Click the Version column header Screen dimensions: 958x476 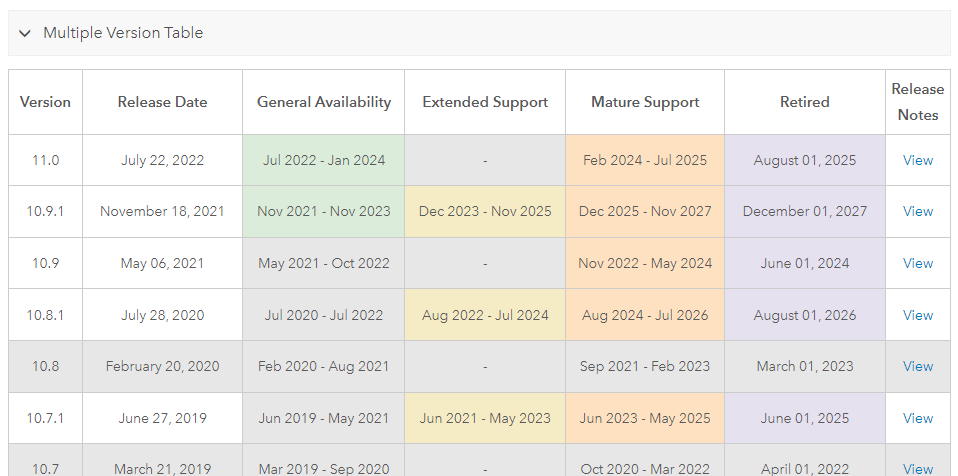45,102
